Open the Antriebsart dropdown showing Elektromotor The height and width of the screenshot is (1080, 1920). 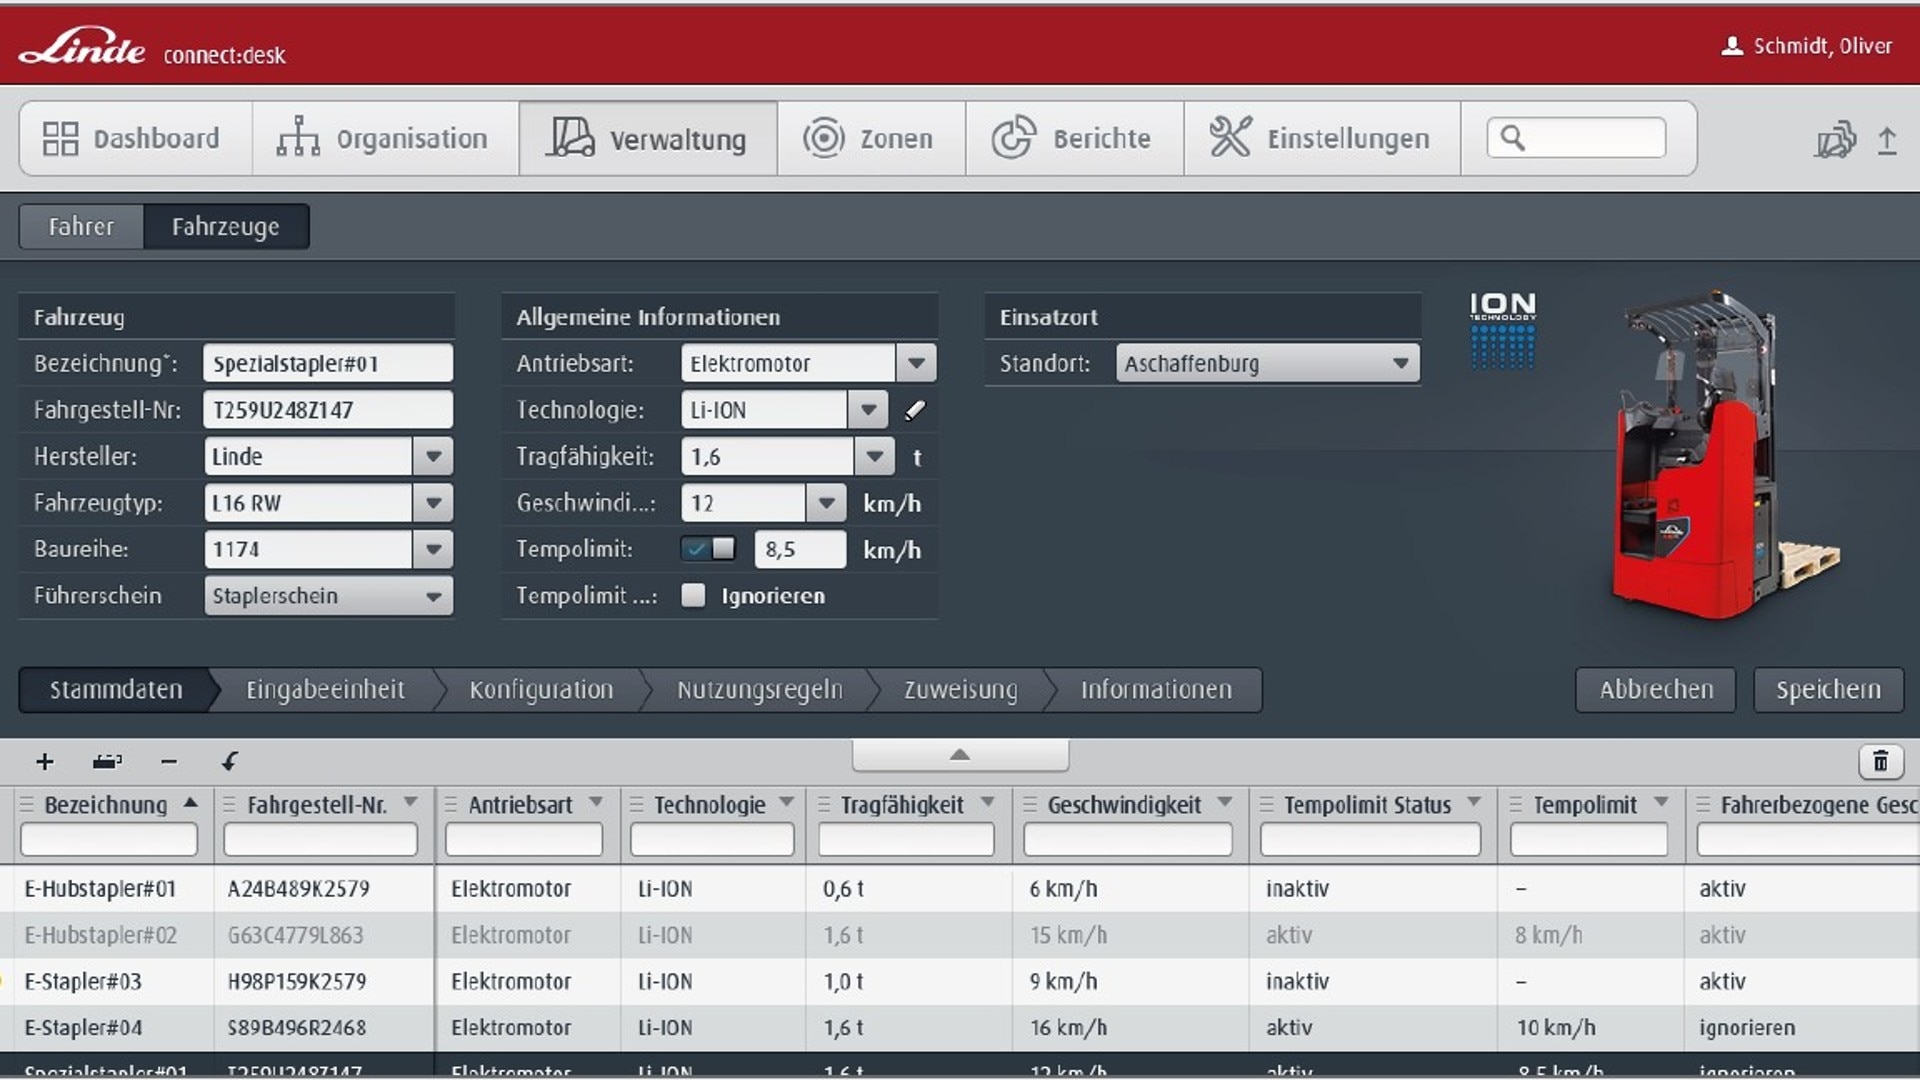pyautogui.click(x=916, y=363)
